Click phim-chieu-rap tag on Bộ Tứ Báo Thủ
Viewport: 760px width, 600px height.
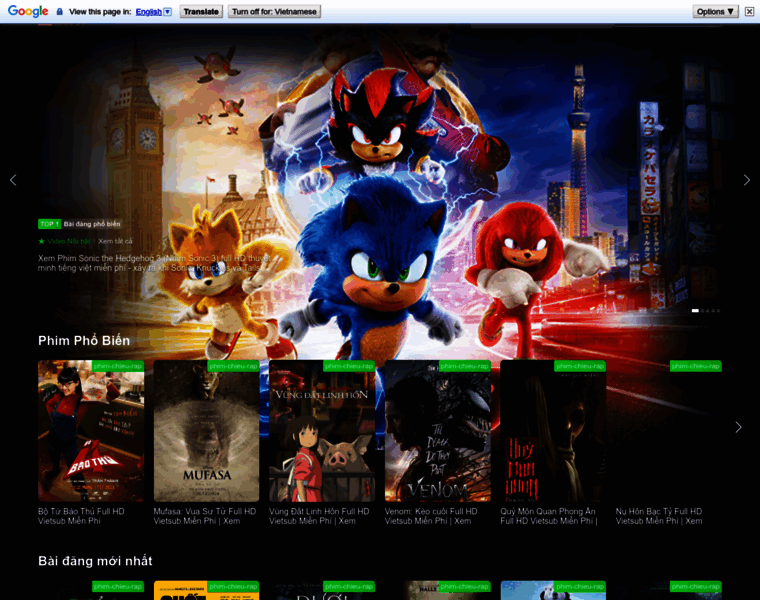118,366
